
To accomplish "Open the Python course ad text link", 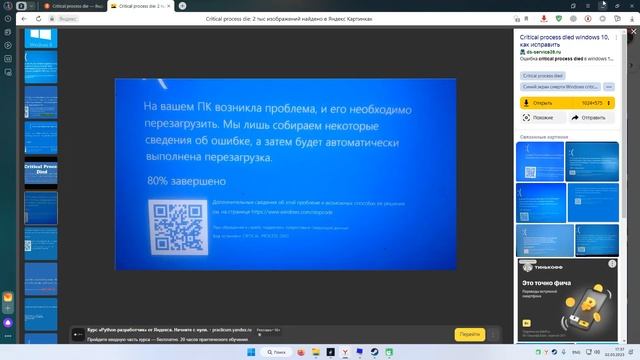I will (x=169, y=330).
